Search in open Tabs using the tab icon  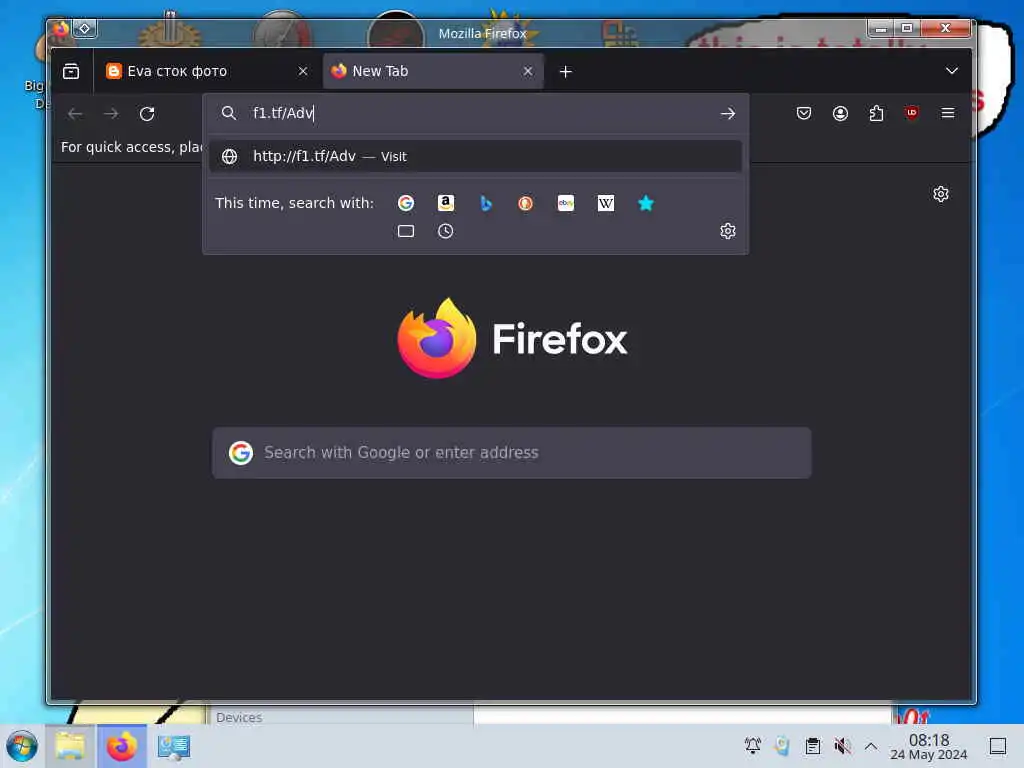[x=406, y=231]
